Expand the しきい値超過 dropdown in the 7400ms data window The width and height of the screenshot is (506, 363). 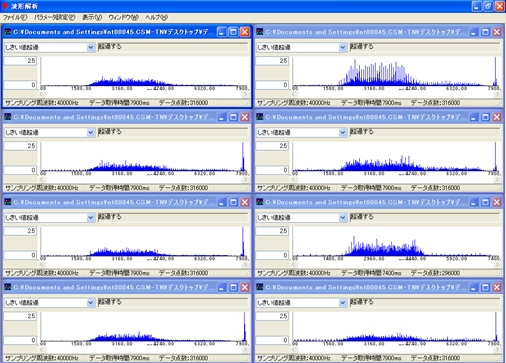pyautogui.click(x=342, y=218)
